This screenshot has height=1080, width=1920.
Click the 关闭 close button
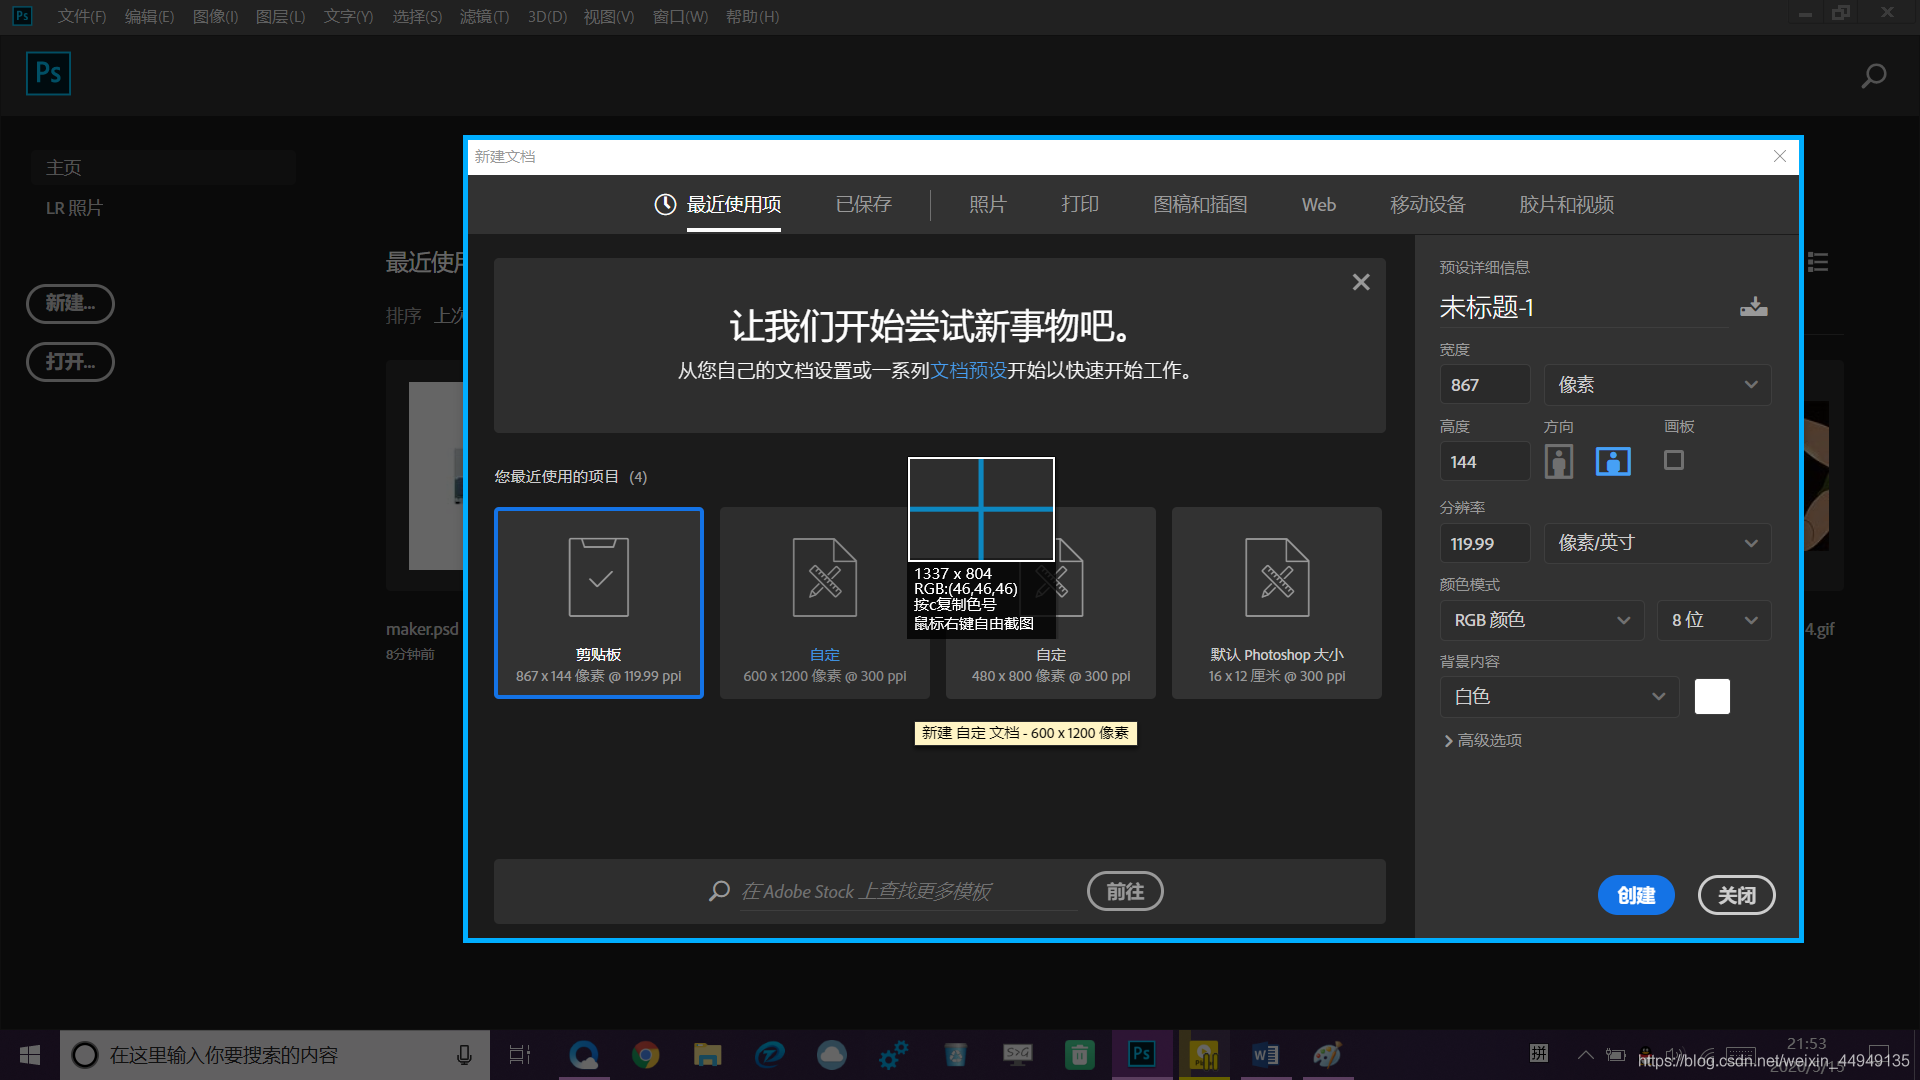coord(1736,895)
